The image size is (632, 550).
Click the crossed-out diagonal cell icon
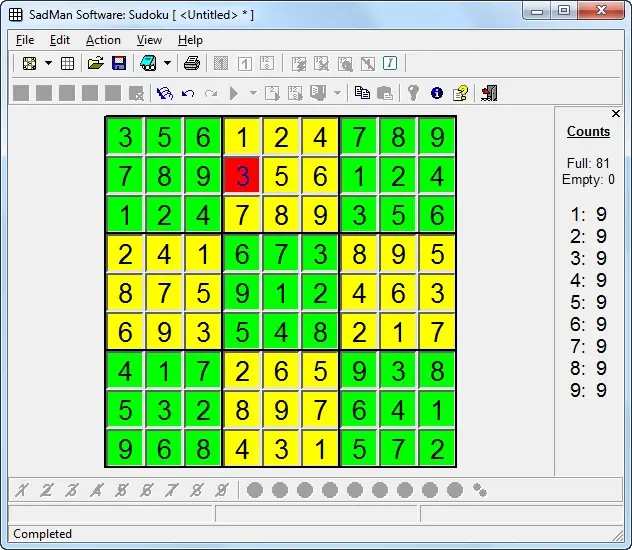click(x=368, y=63)
